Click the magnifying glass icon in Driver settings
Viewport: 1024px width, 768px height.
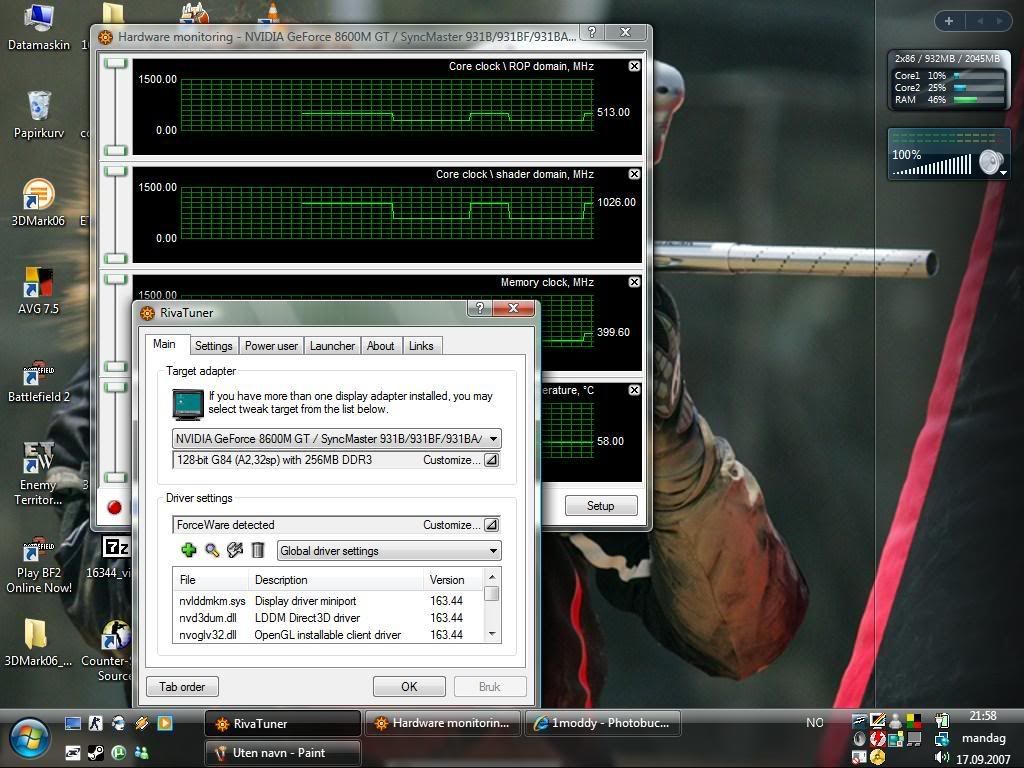tap(212, 551)
